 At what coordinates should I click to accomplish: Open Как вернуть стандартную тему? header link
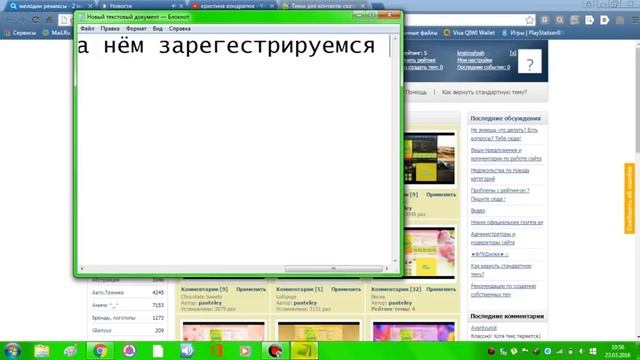tap(484, 92)
